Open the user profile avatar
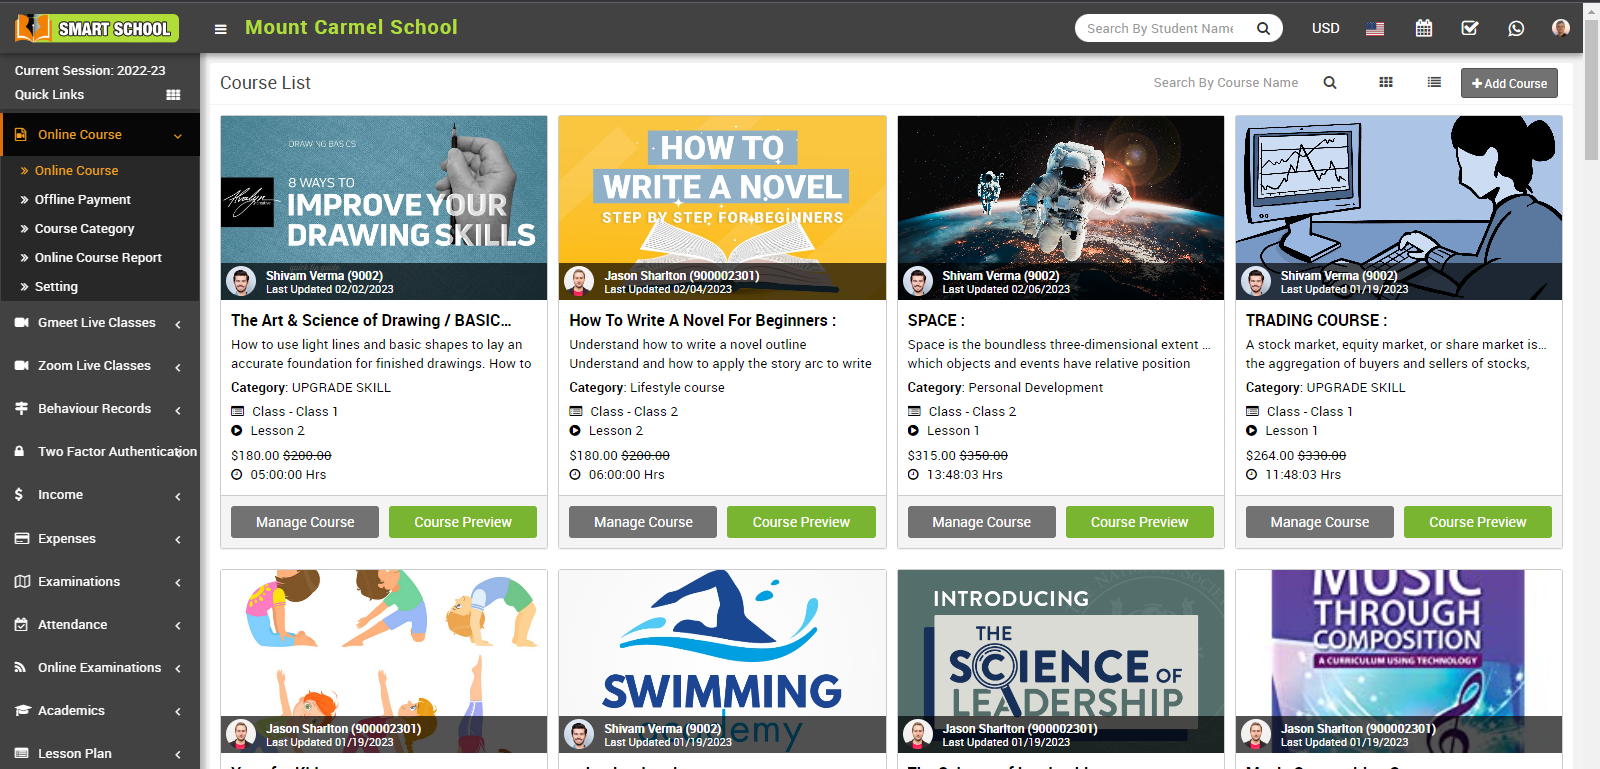Viewport: 1600px width, 769px height. click(x=1560, y=28)
